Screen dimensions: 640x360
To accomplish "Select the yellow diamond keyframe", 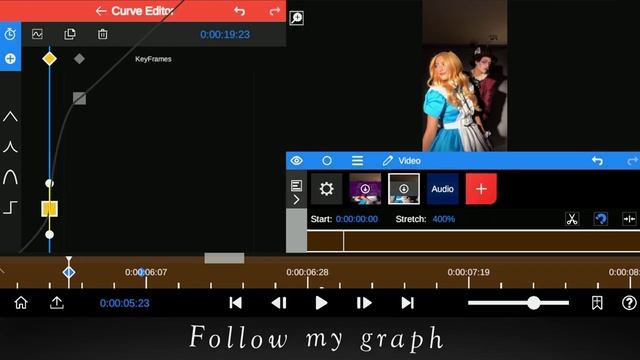I will pyautogui.click(x=49, y=58).
